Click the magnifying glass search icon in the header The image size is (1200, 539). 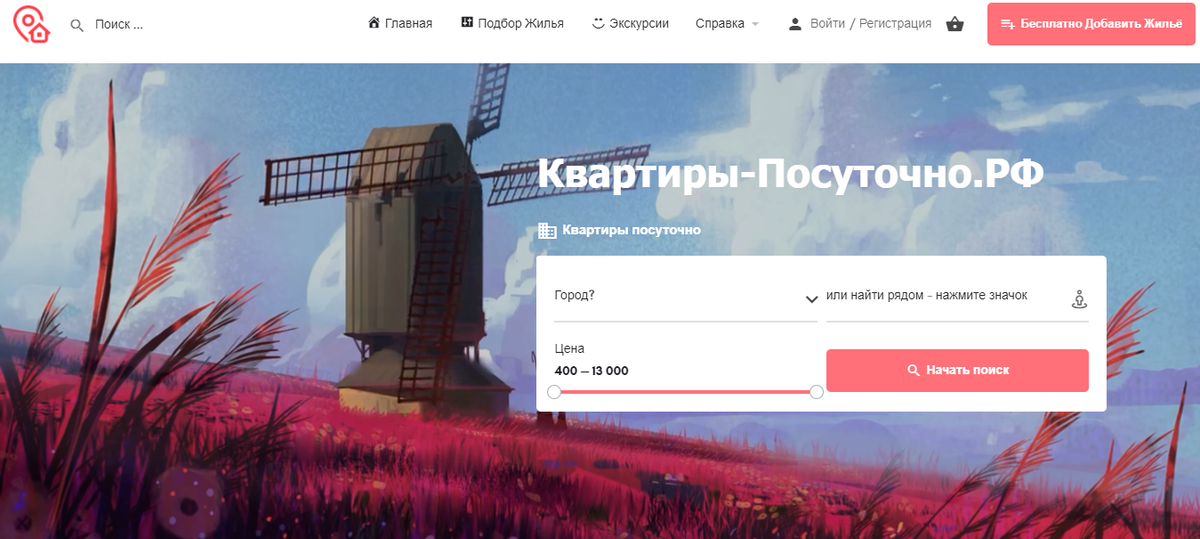pyautogui.click(x=77, y=25)
